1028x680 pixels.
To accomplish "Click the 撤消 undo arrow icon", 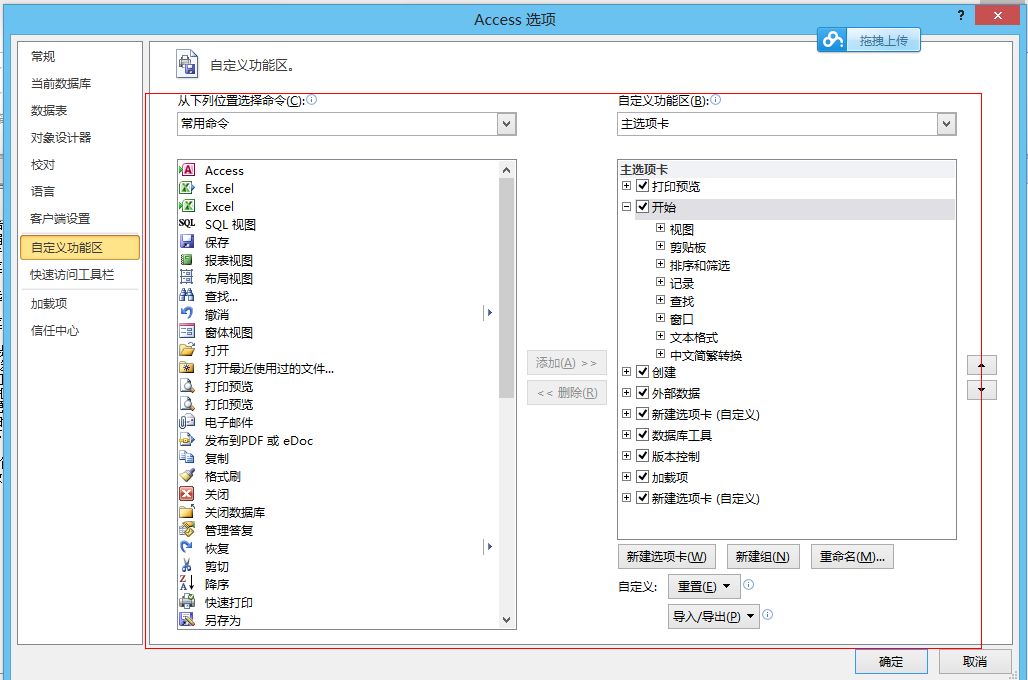I will tap(187, 313).
